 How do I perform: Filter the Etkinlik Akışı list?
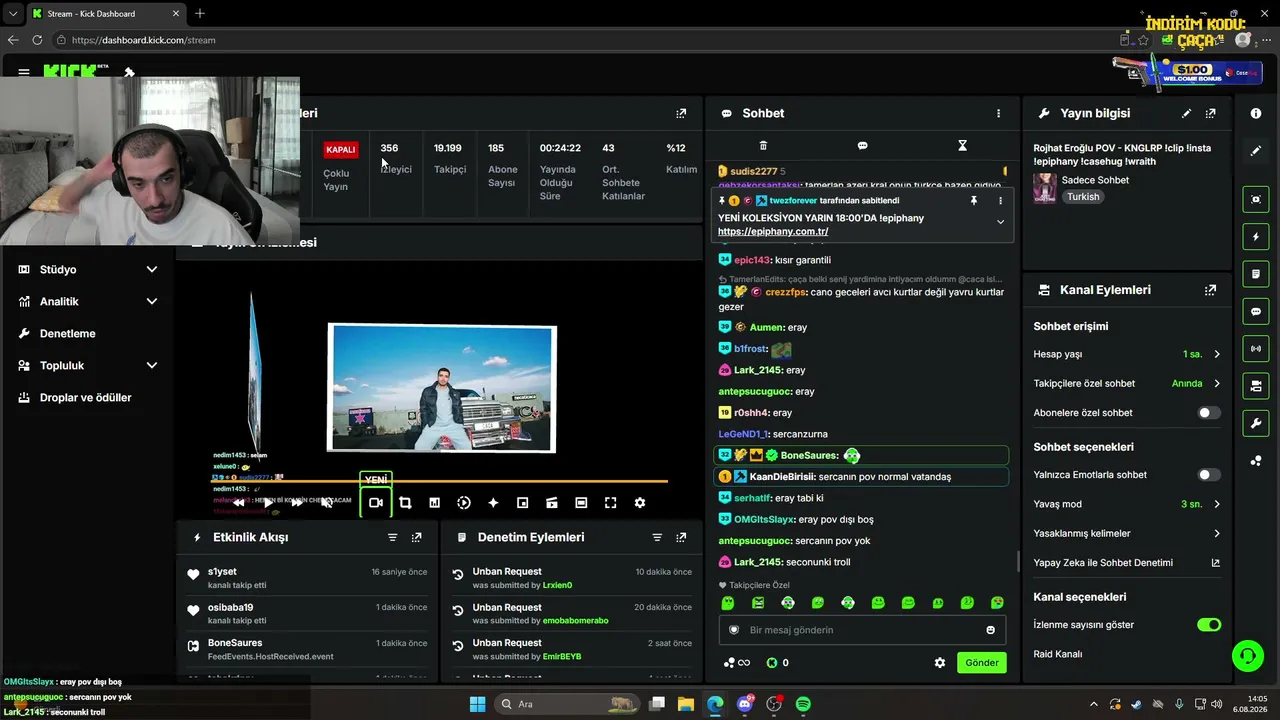click(393, 537)
